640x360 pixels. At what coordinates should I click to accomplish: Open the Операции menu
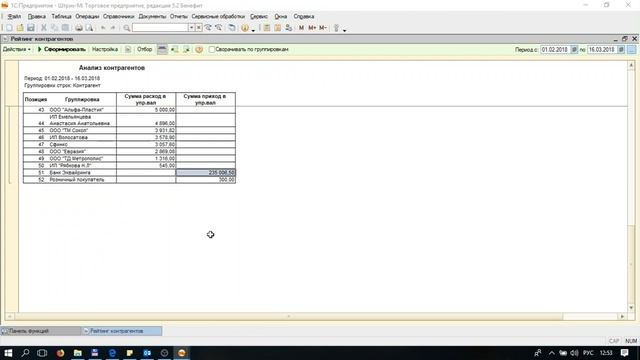[87, 16]
